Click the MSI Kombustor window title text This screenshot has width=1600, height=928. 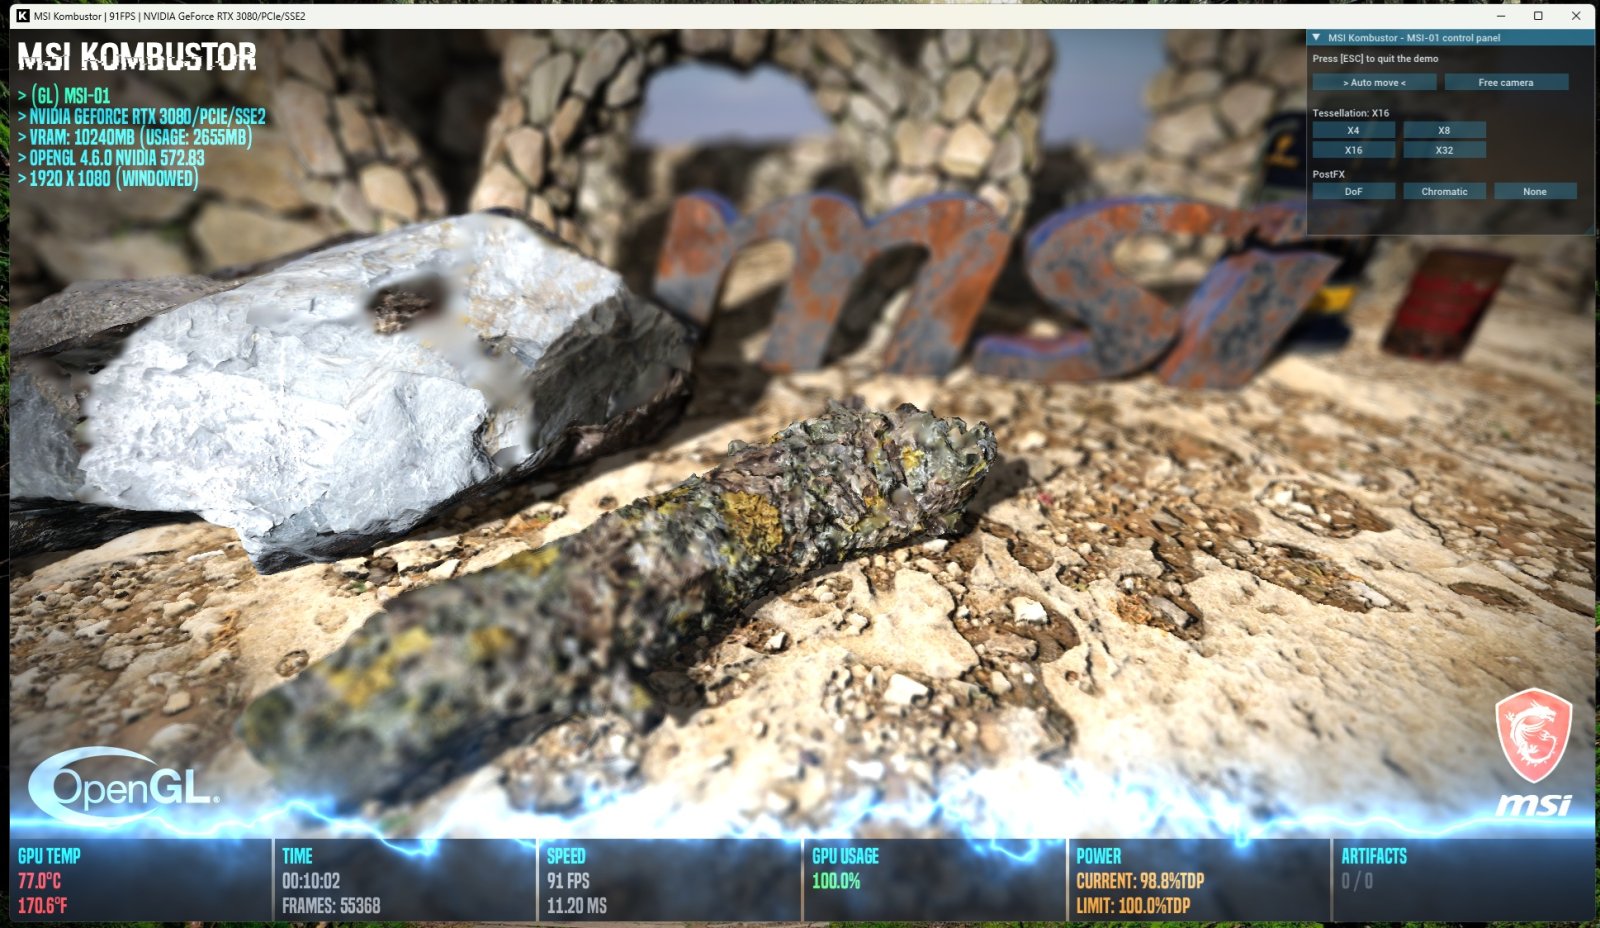[170, 16]
